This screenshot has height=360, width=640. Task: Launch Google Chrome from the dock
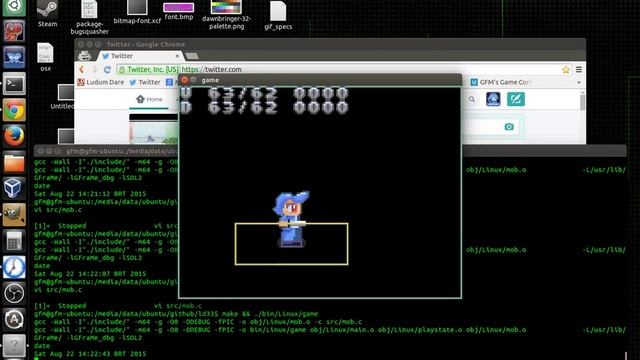coord(14,110)
